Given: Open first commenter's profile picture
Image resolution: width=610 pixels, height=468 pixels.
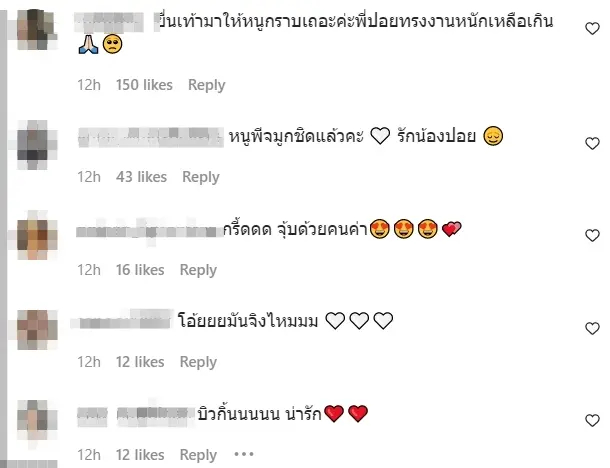Looking at the screenshot, I should 37,29.
